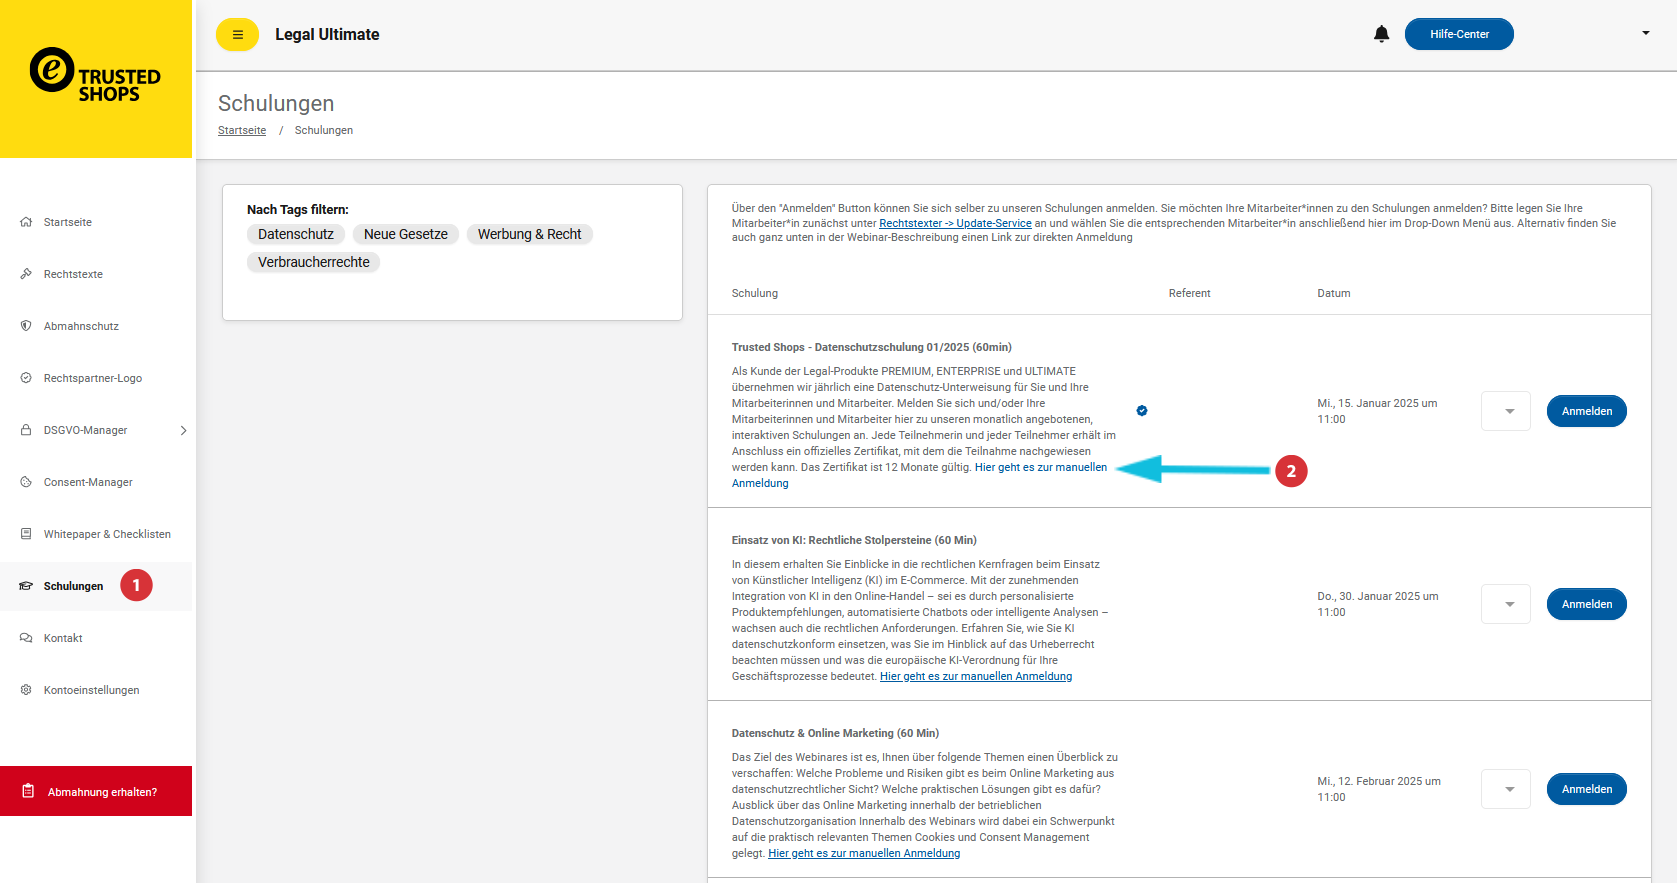The height and width of the screenshot is (883, 1677).
Task: Click the title Datenschutz & Online Marketing (60 Min)
Action: pyautogui.click(x=835, y=733)
